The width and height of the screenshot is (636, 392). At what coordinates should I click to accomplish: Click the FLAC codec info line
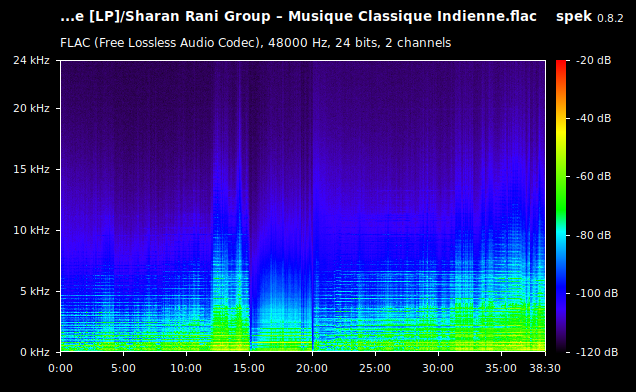pyautogui.click(x=256, y=43)
